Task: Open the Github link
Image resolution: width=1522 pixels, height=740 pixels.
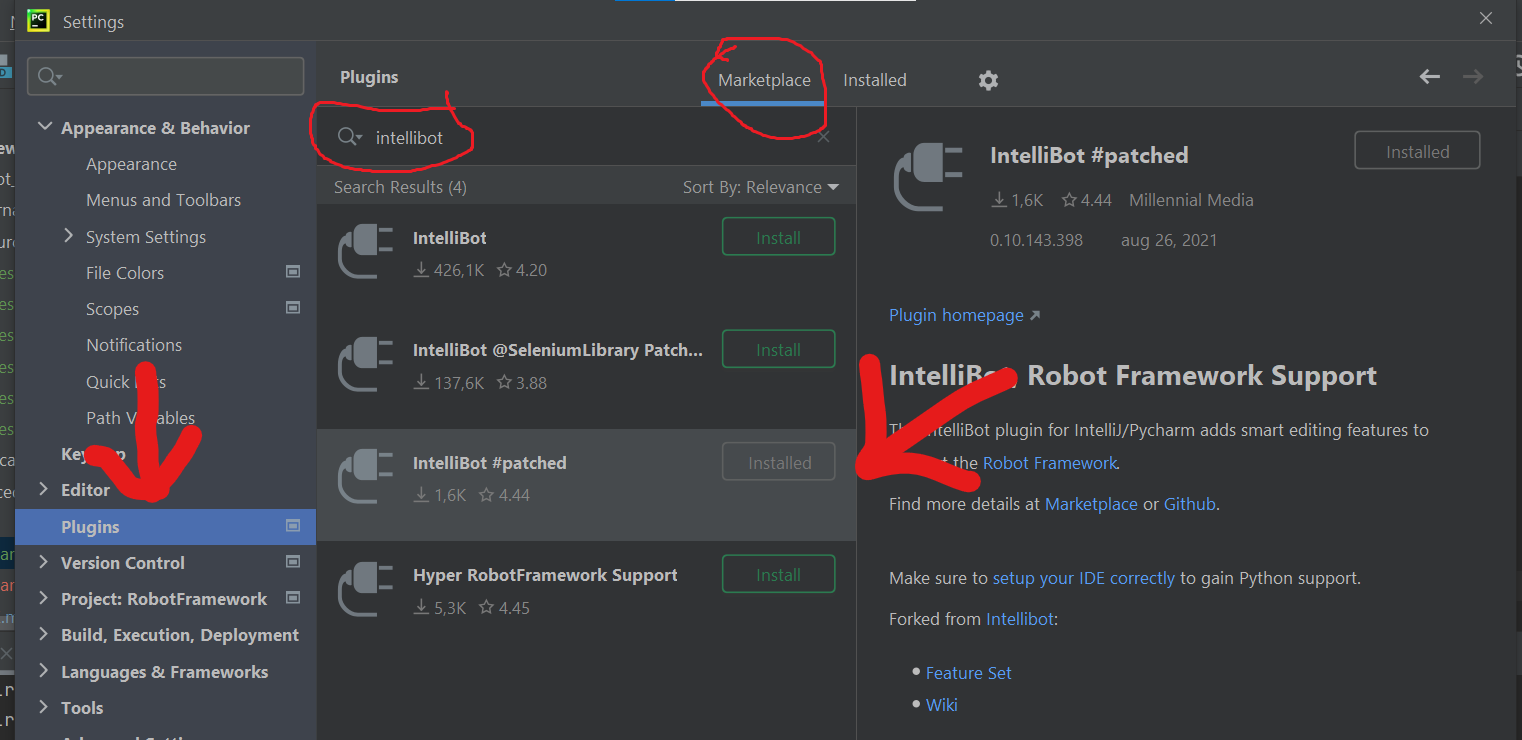Action: point(1189,504)
